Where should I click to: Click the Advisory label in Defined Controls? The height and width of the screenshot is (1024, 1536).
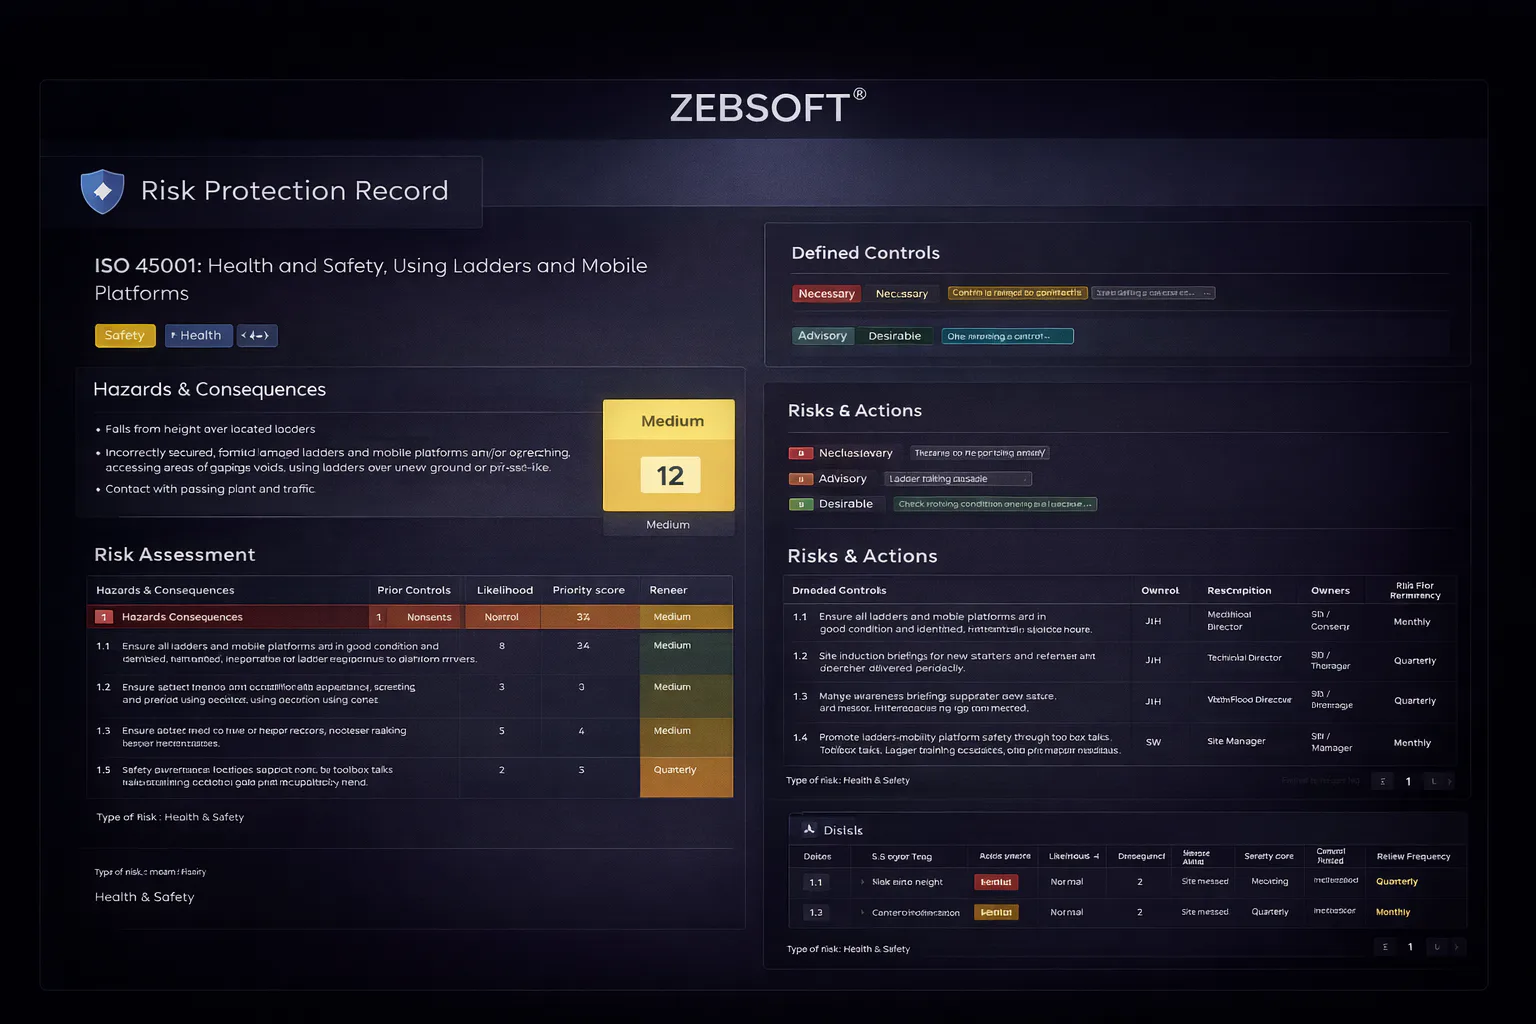(822, 336)
